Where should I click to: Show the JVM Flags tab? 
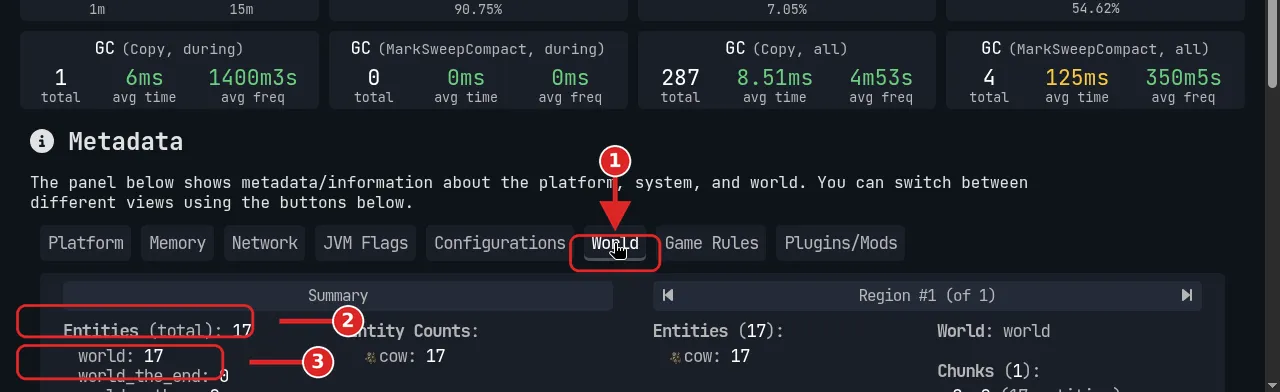pyautogui.click(x=366, y=243)
